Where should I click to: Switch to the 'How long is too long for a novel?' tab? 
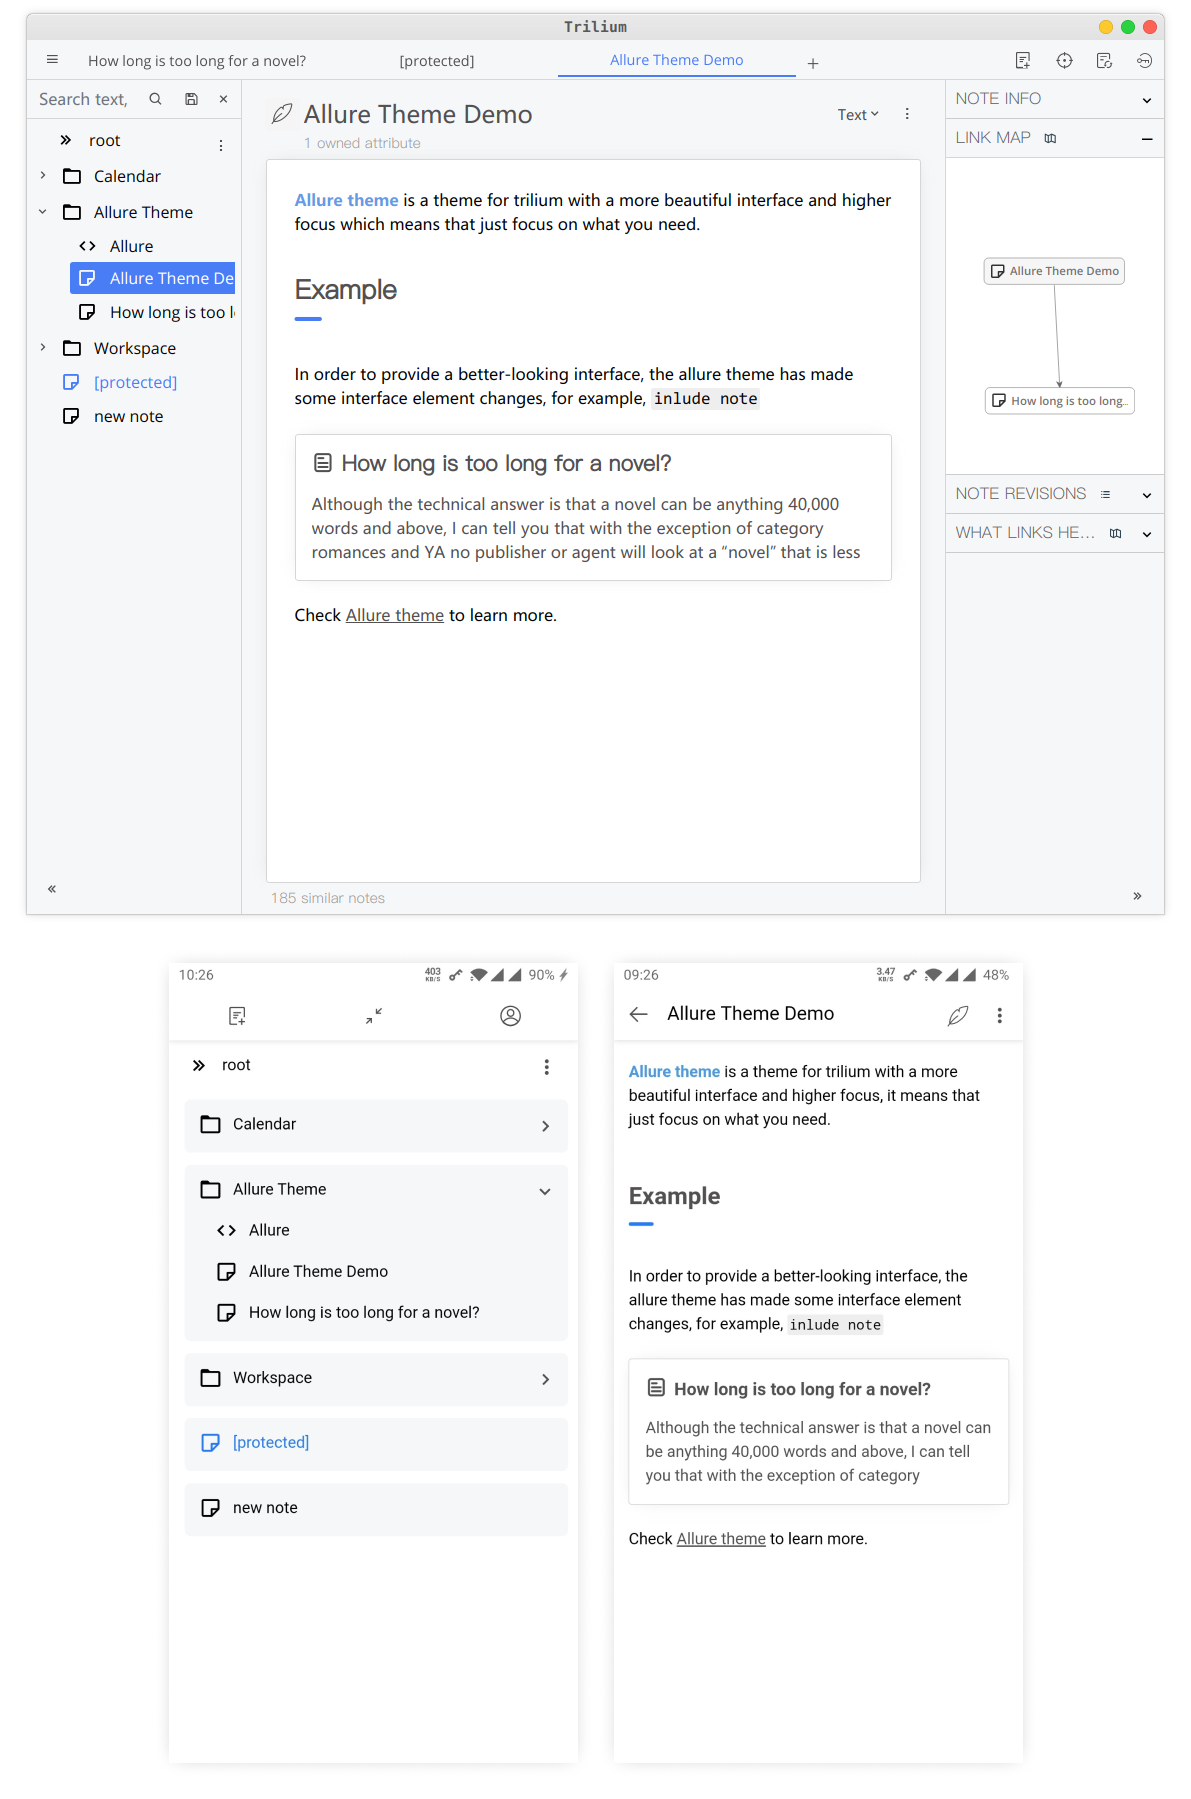[x=197, y=61]
